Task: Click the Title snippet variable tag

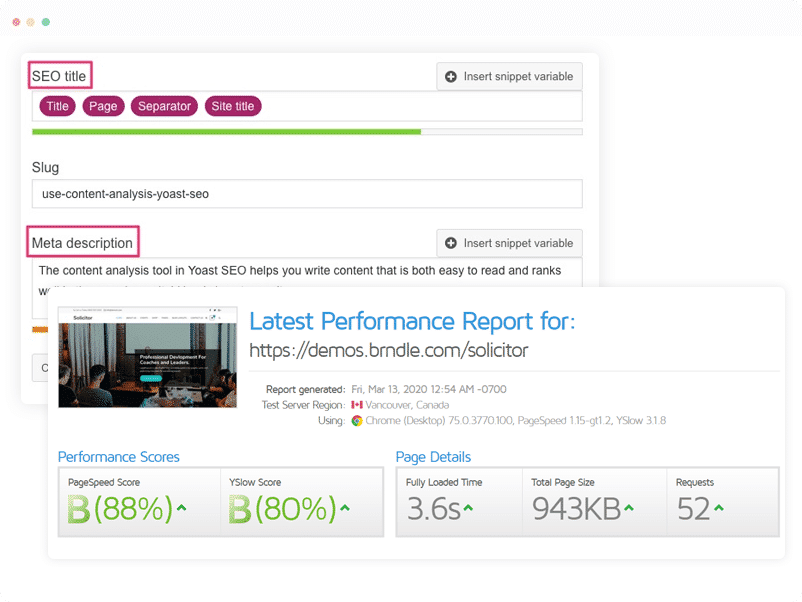Action: coord(57,106)
